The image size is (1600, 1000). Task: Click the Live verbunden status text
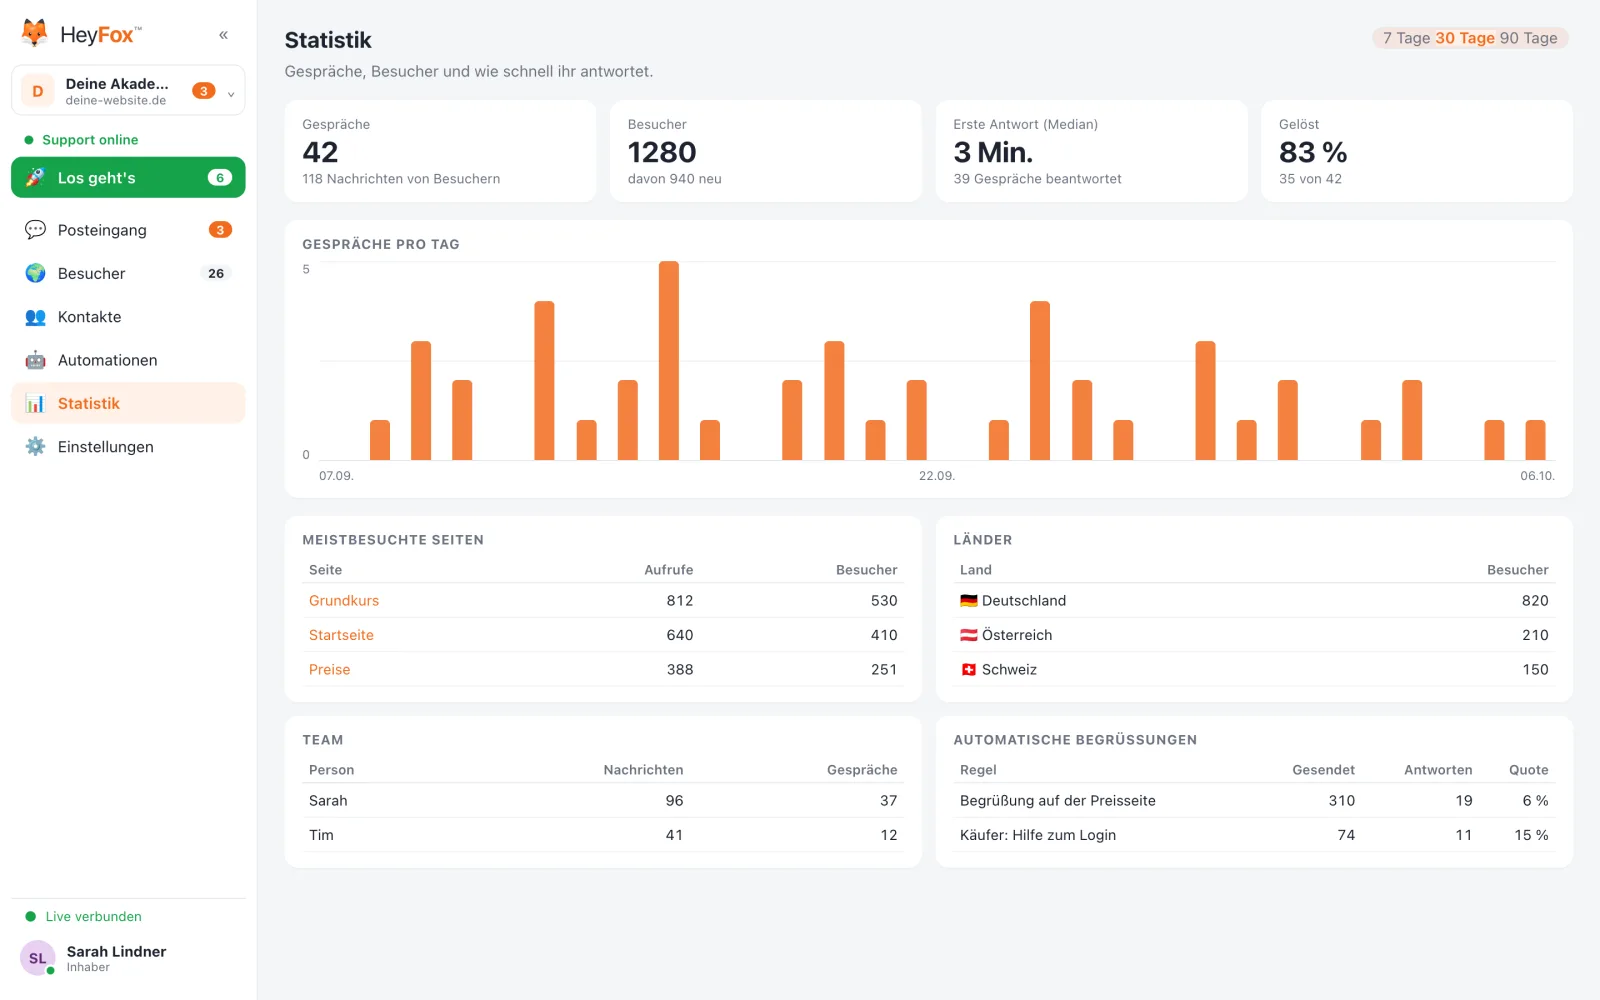[94, 916]
